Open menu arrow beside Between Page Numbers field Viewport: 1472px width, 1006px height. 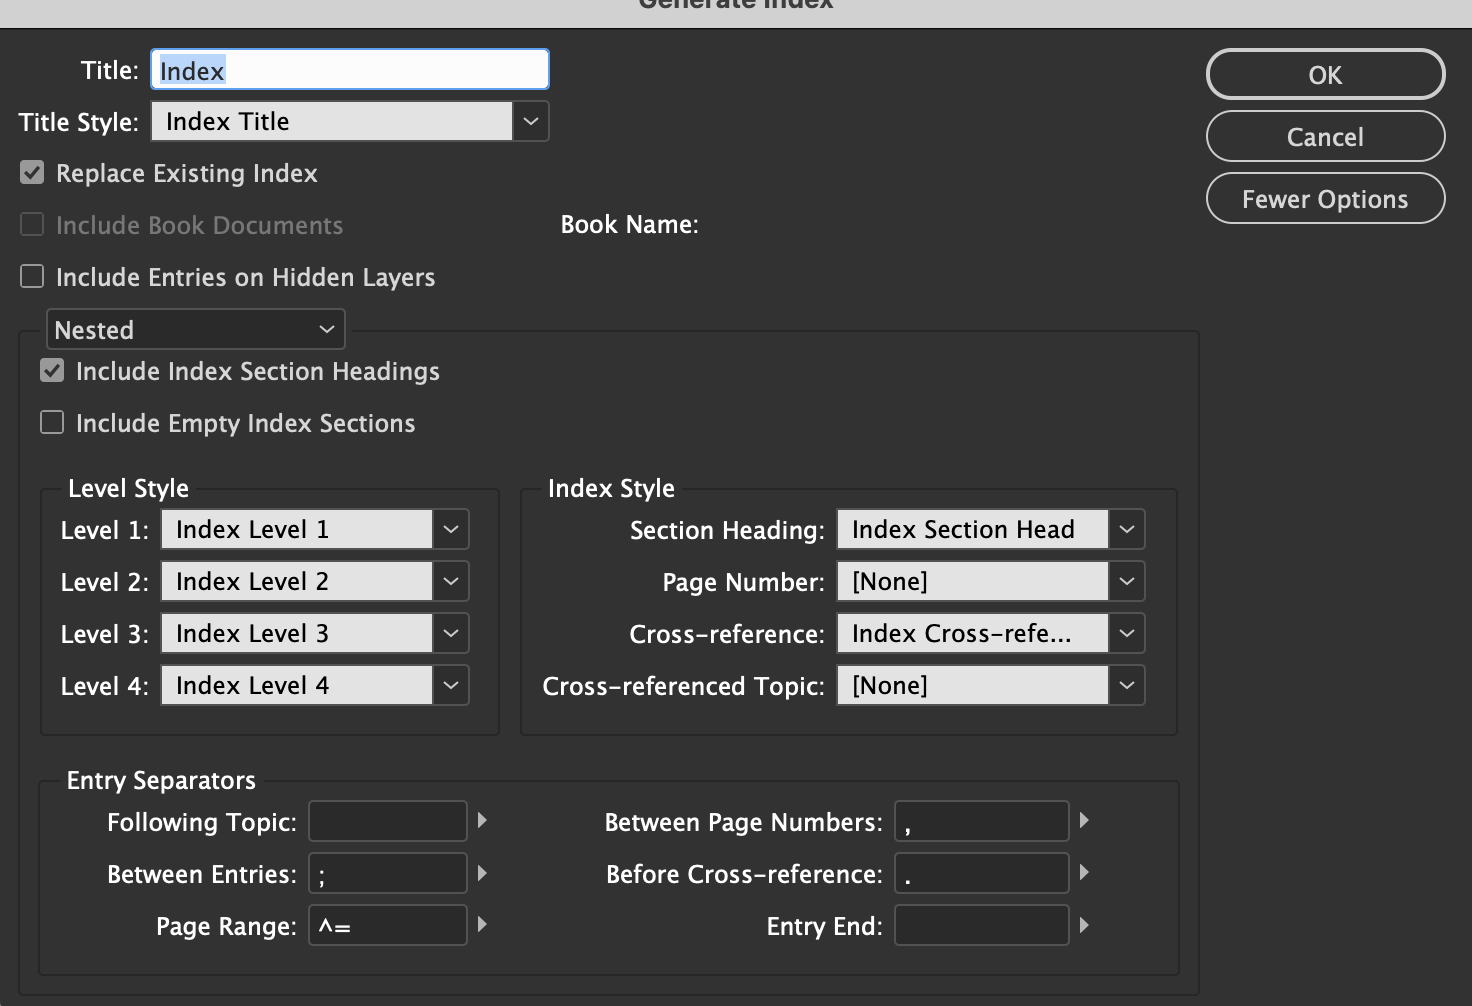[x=1085, y=820]
